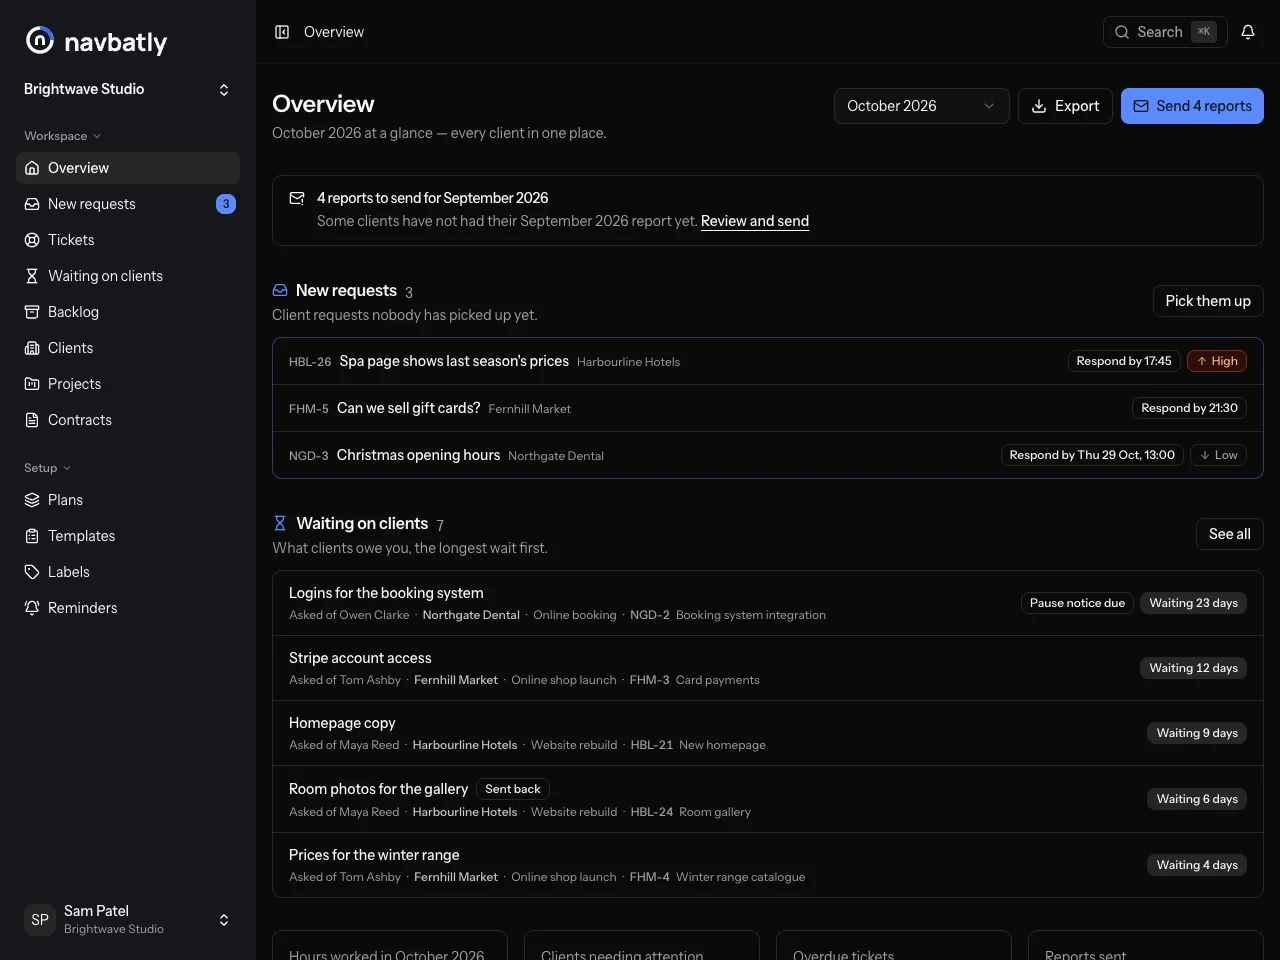Click the SP user avatar
1280x960 pixels.
[40, 920]
